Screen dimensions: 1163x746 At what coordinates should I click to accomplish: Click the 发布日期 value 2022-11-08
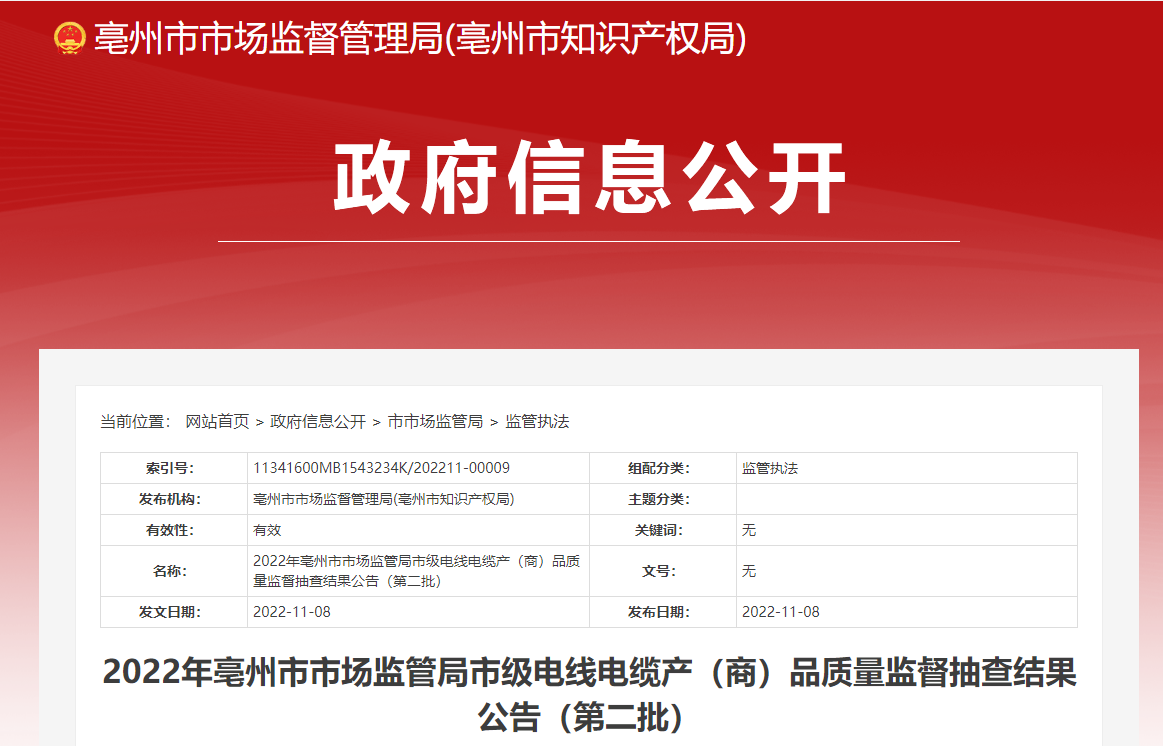[x=781, y=612]
